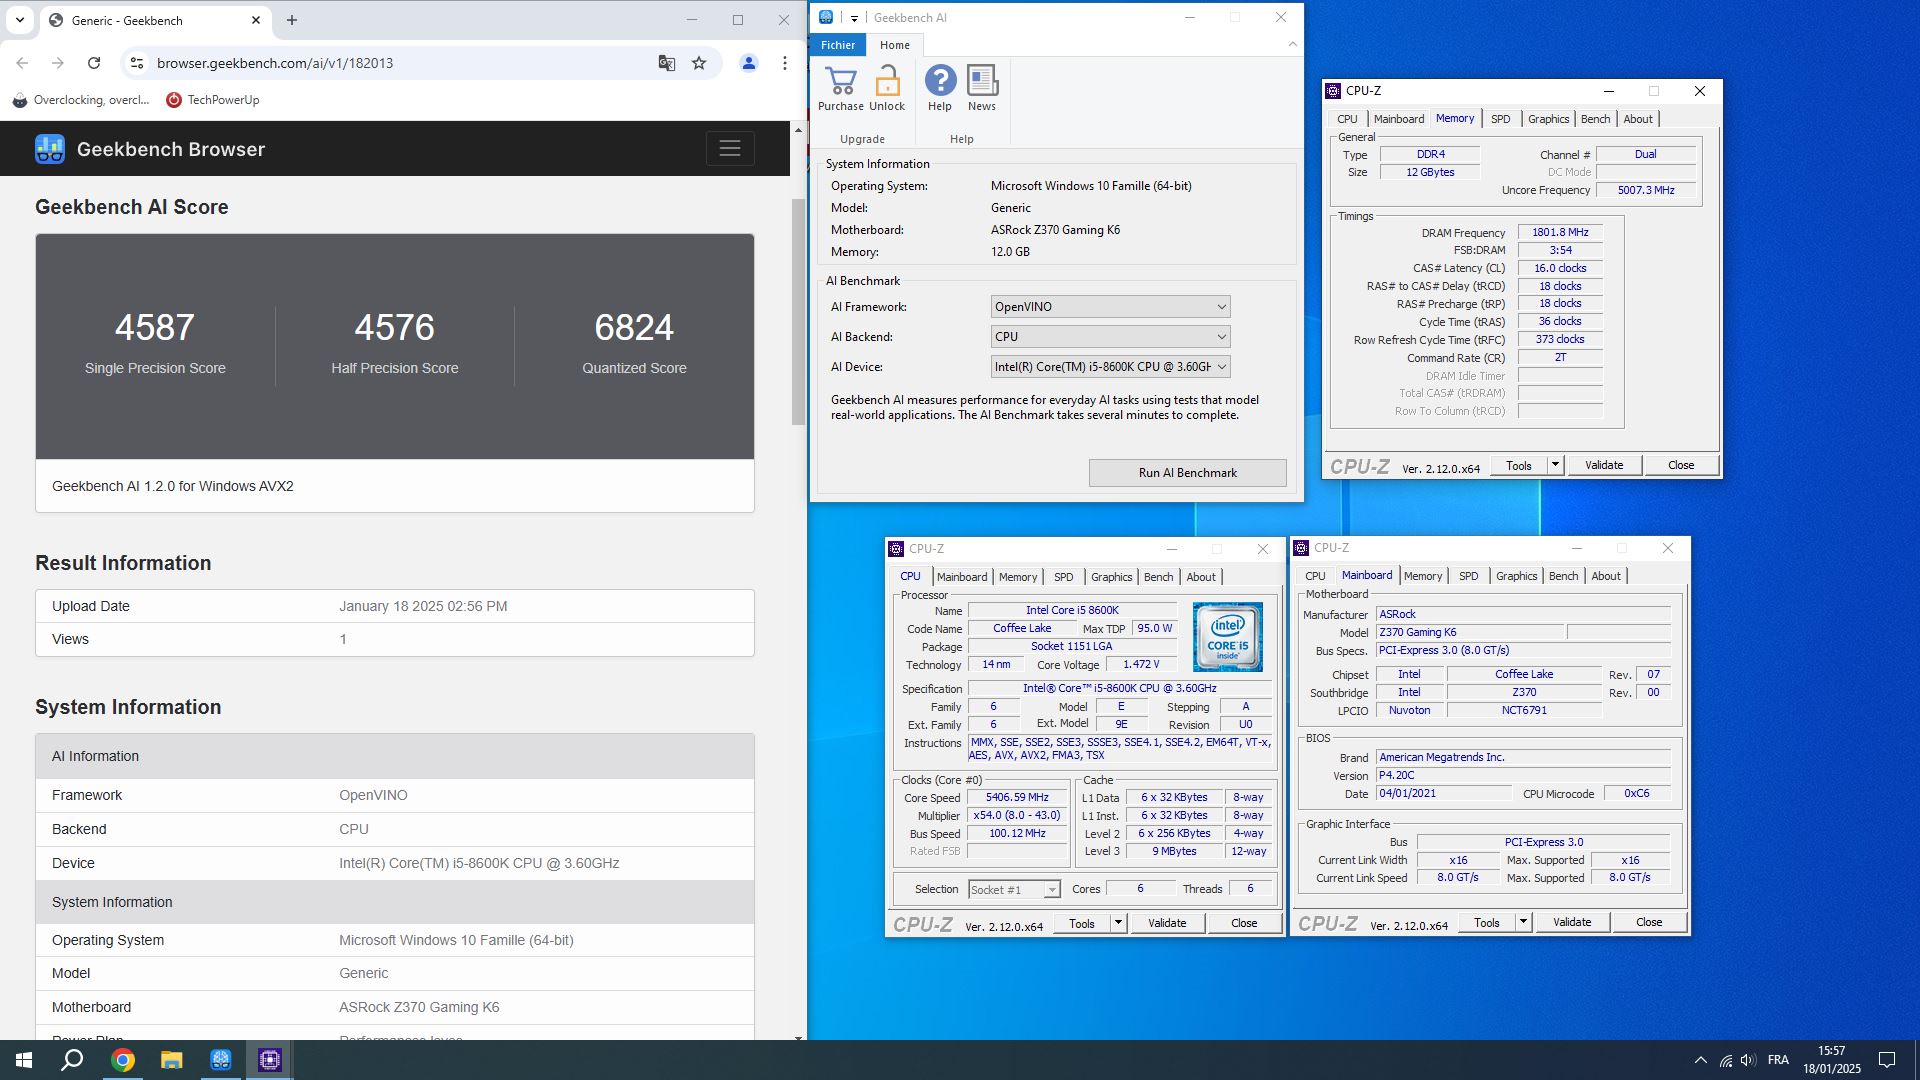
Task: Click Validate in CPU-Z CPU window
Action: (x=1167, y=923)
